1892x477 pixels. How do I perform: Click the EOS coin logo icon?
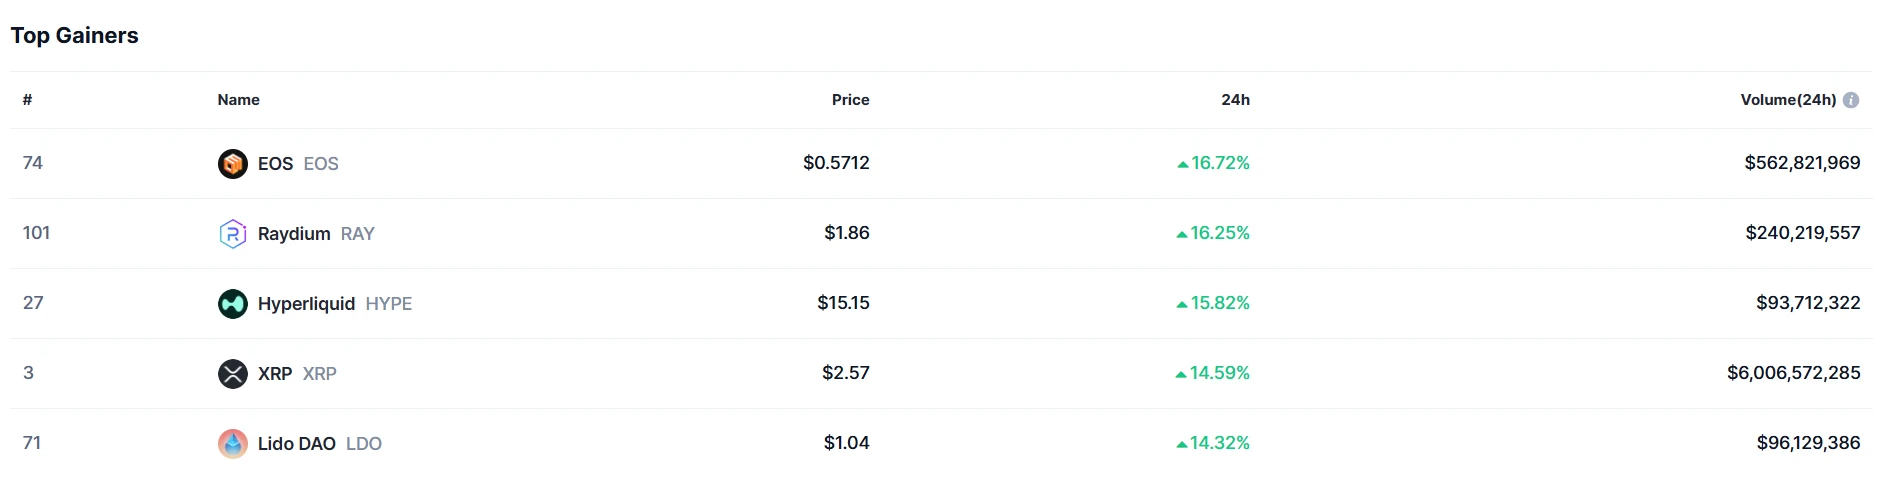tap(233, 163)
